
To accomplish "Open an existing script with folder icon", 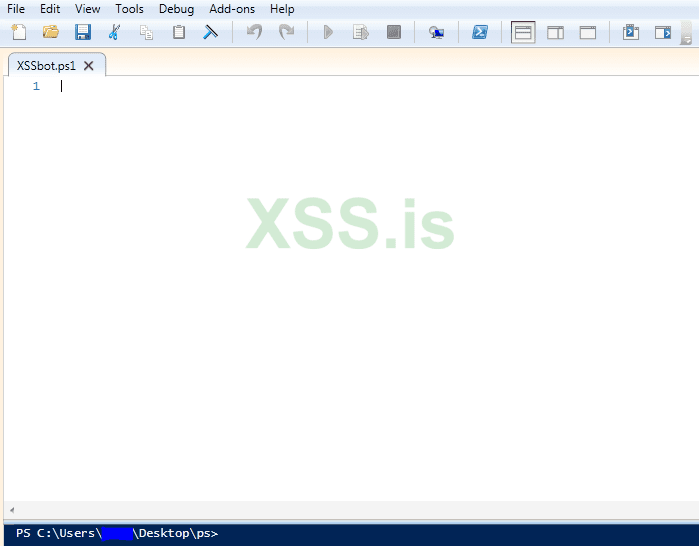I will (51, 32).
